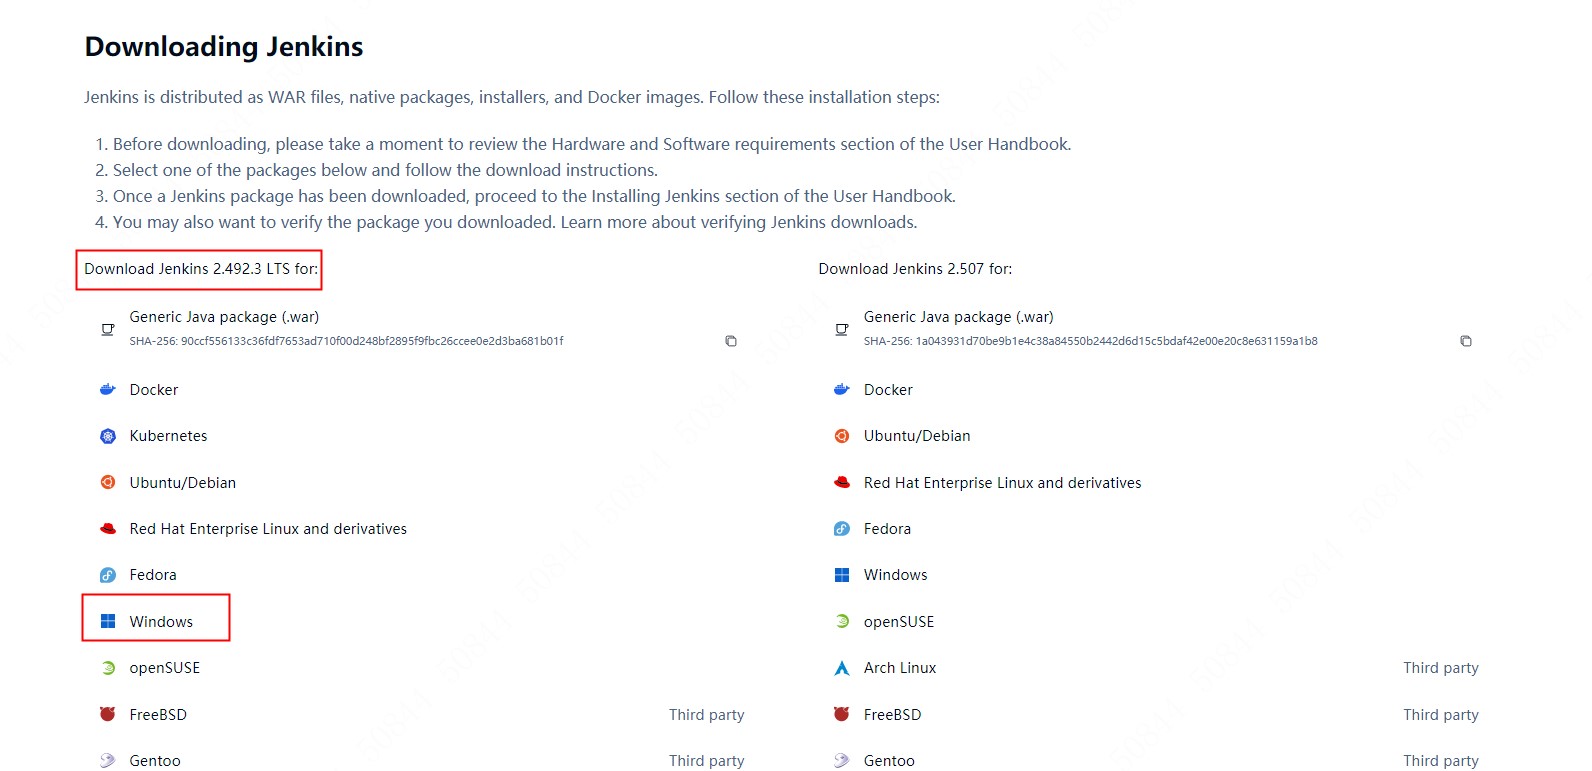Click 'Third party' label beside weekly FreeBSD

[x=1441, y=715]
